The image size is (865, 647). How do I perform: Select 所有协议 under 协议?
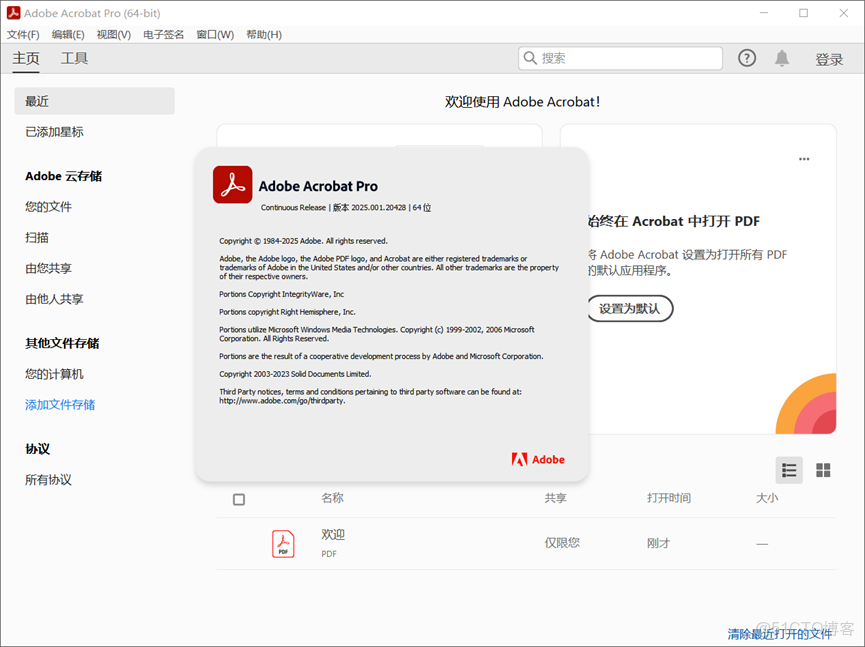pos(47,479)
